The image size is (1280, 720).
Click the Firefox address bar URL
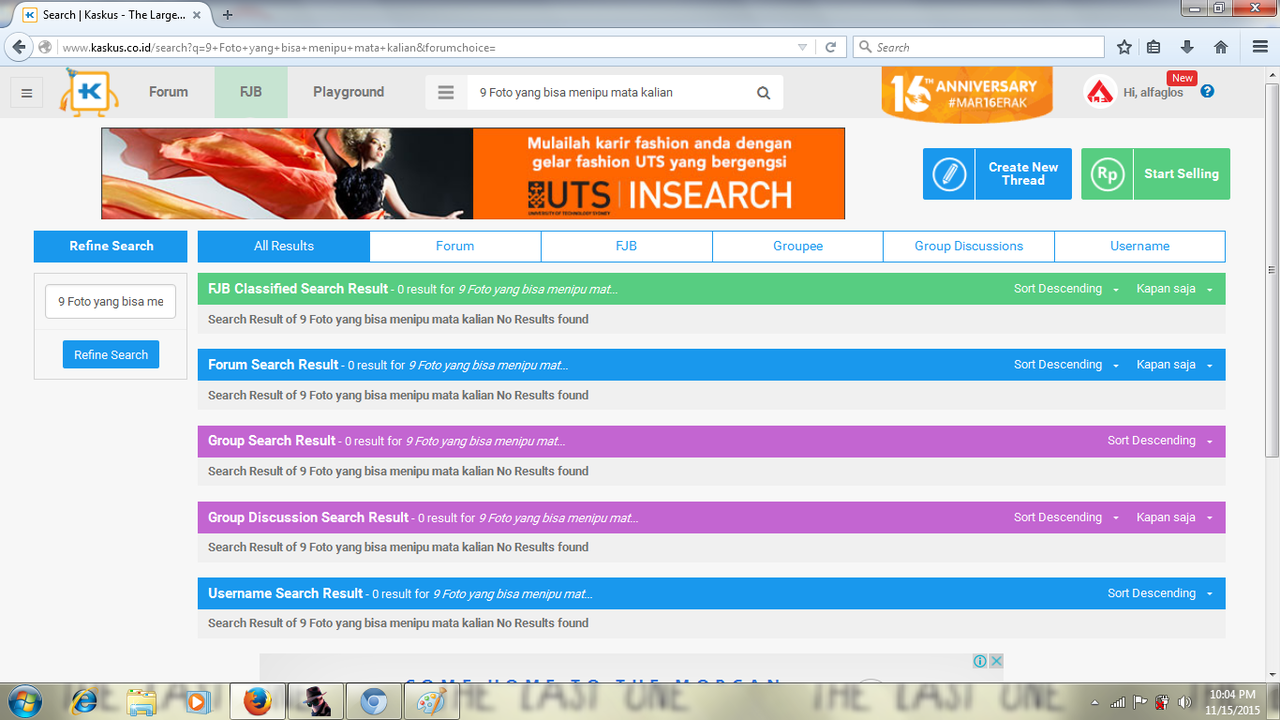click(425, 47)
